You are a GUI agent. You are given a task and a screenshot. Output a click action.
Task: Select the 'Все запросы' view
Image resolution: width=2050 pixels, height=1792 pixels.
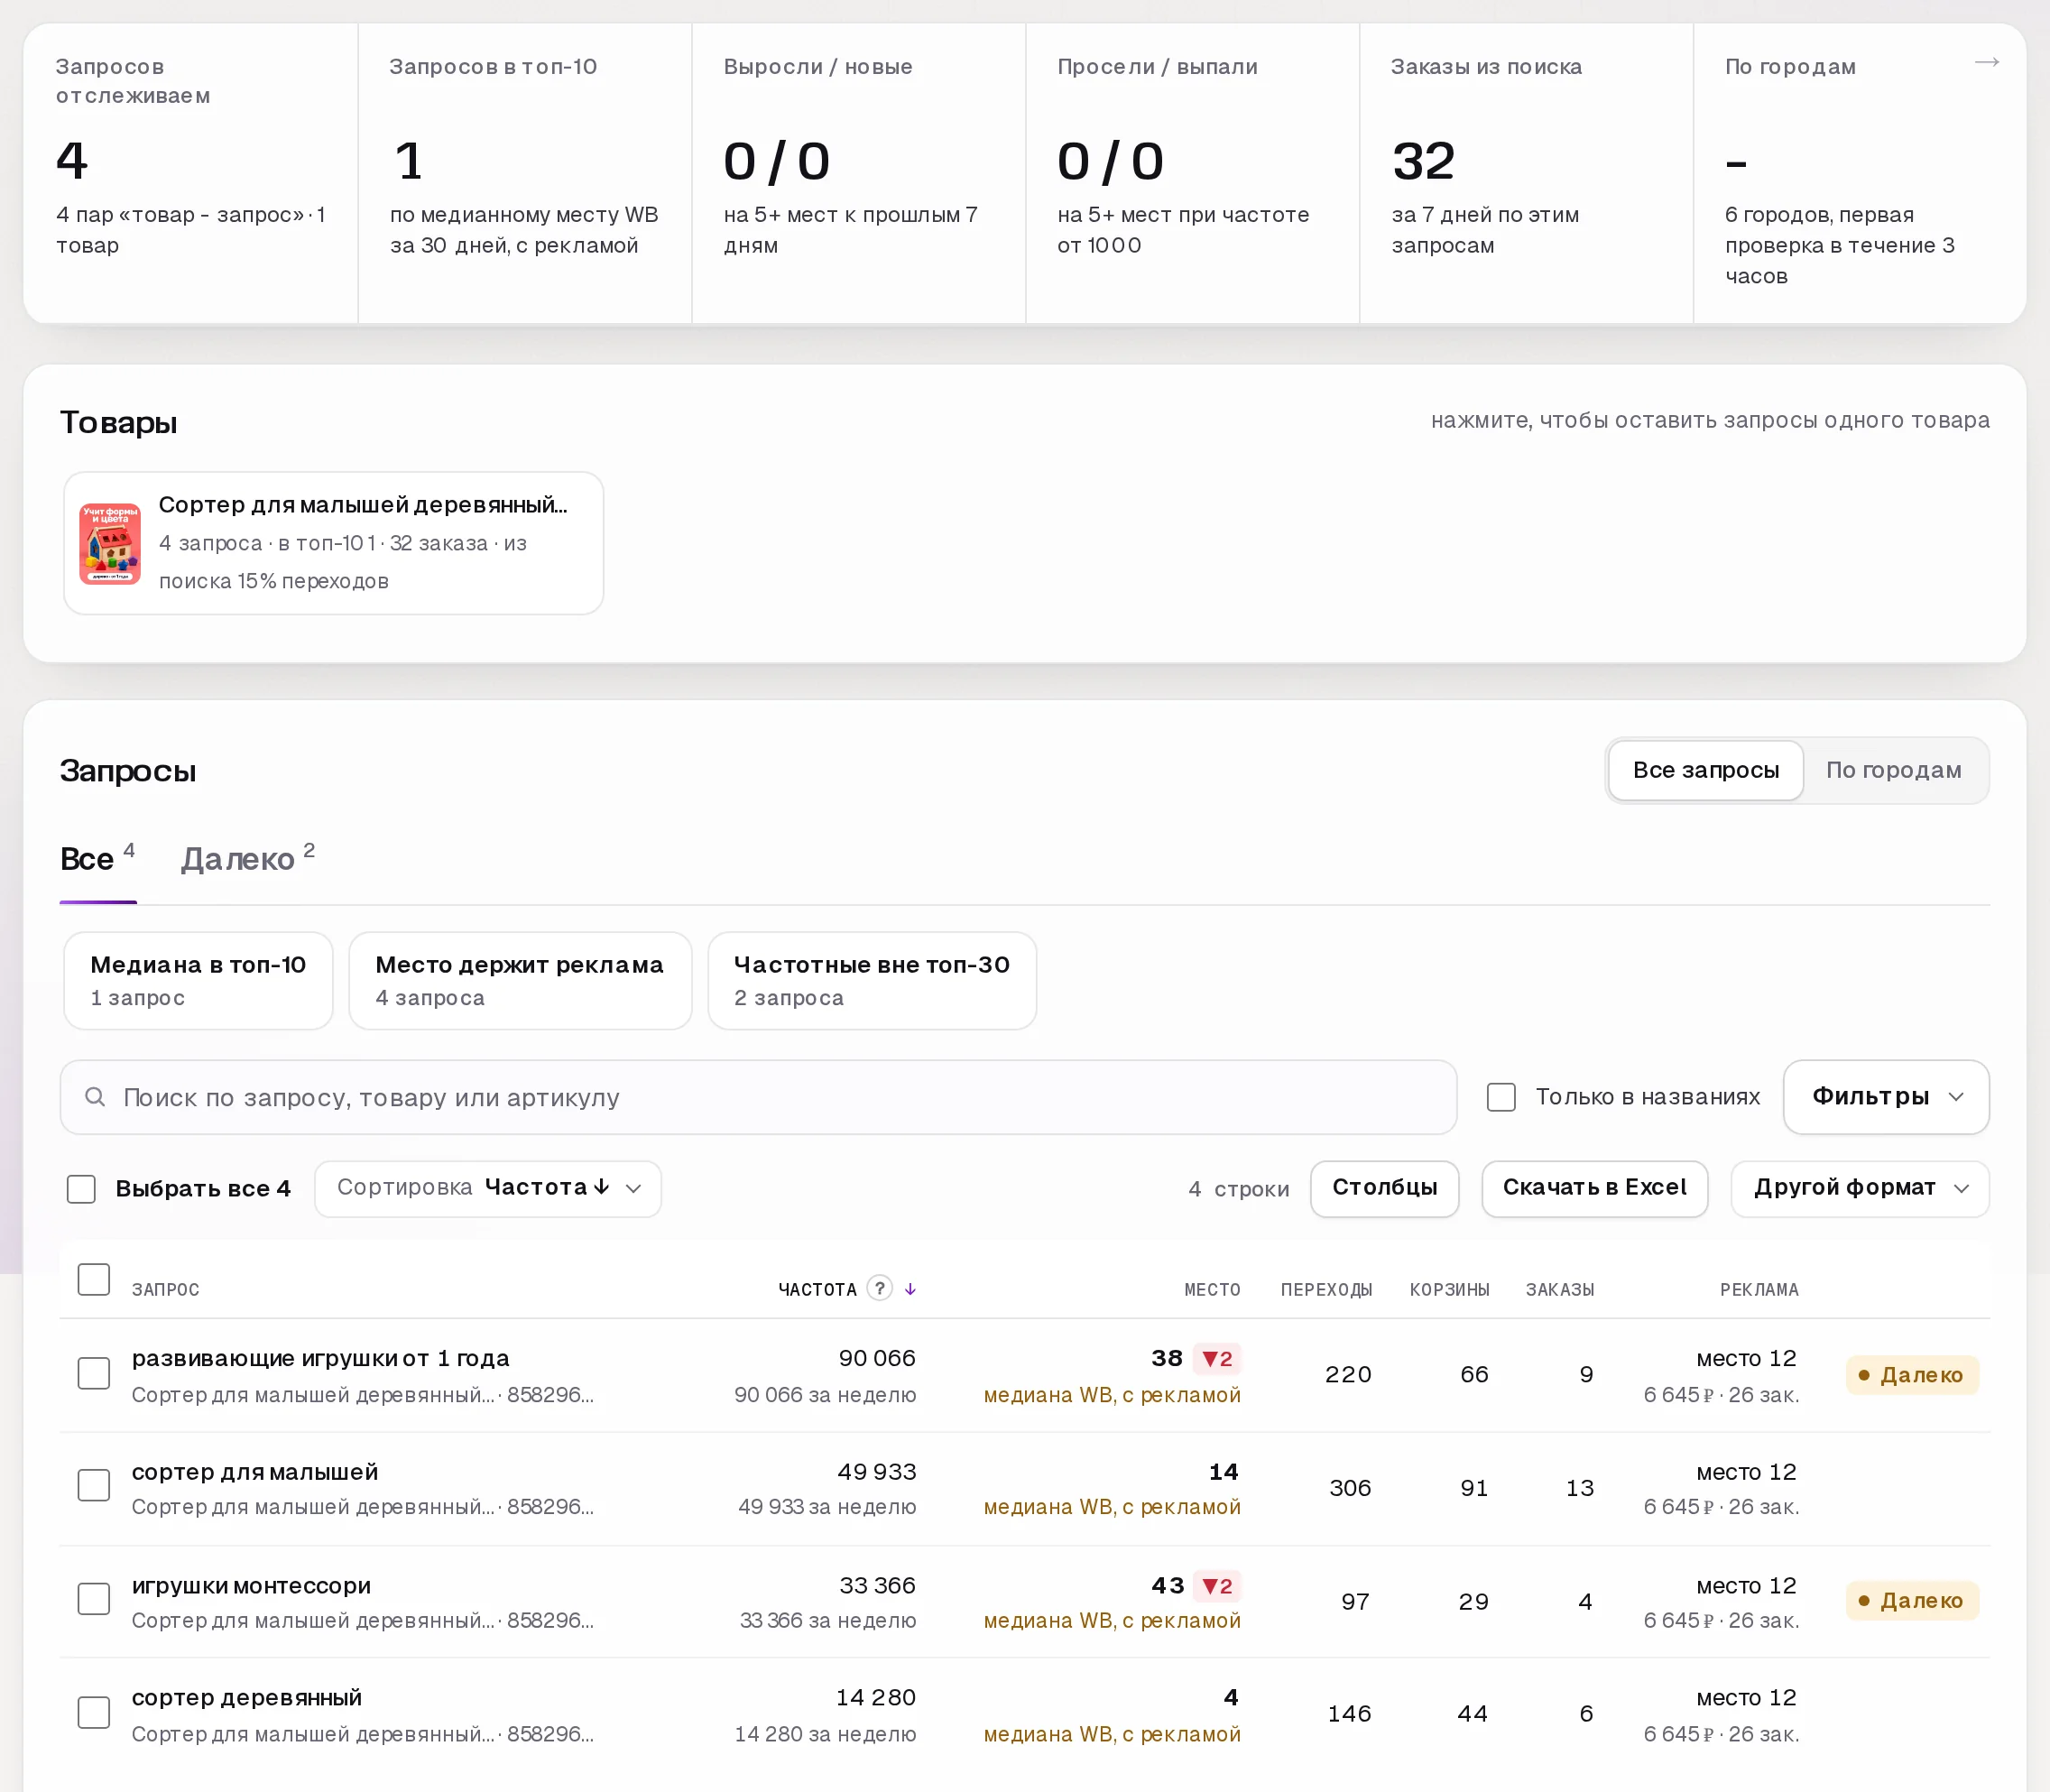pos(1705,770)
